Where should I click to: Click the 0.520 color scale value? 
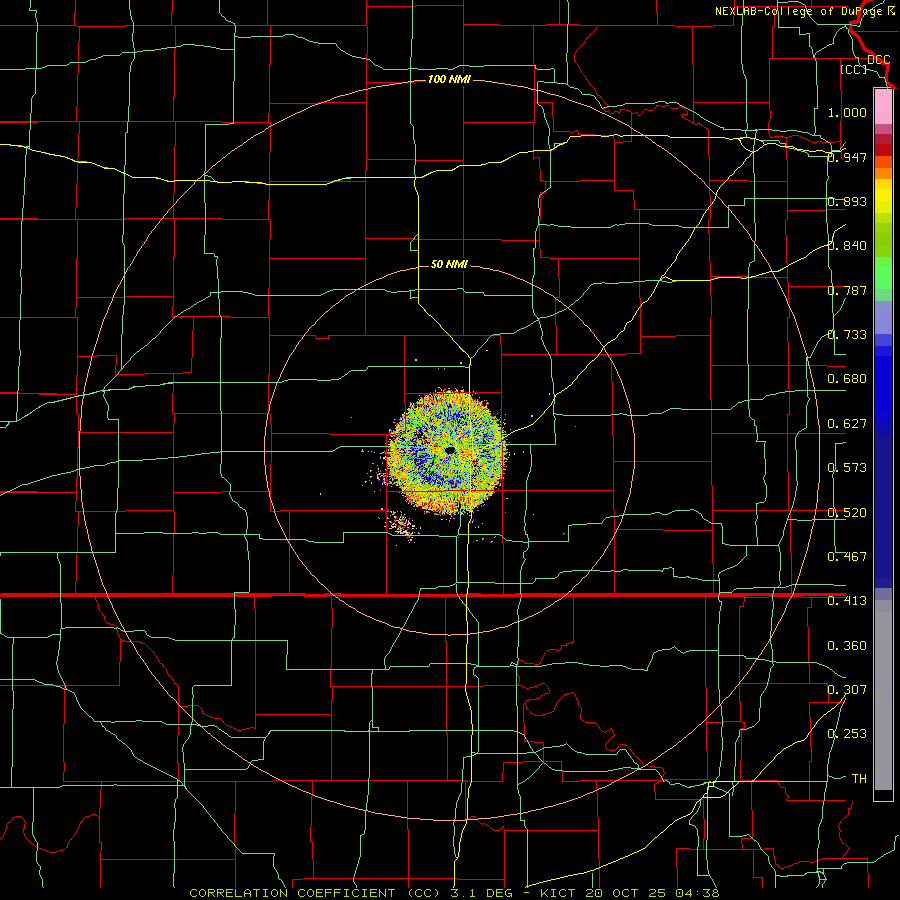click(x=847, y=513)
